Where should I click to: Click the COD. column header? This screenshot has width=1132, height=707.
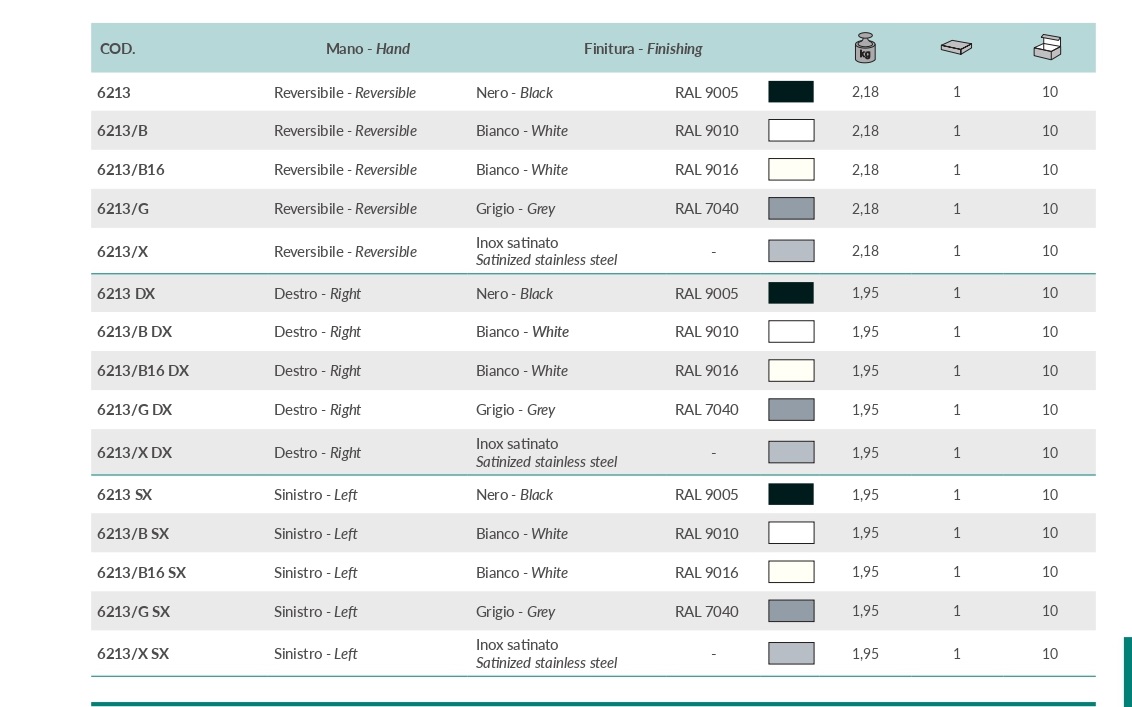(118, 49)
